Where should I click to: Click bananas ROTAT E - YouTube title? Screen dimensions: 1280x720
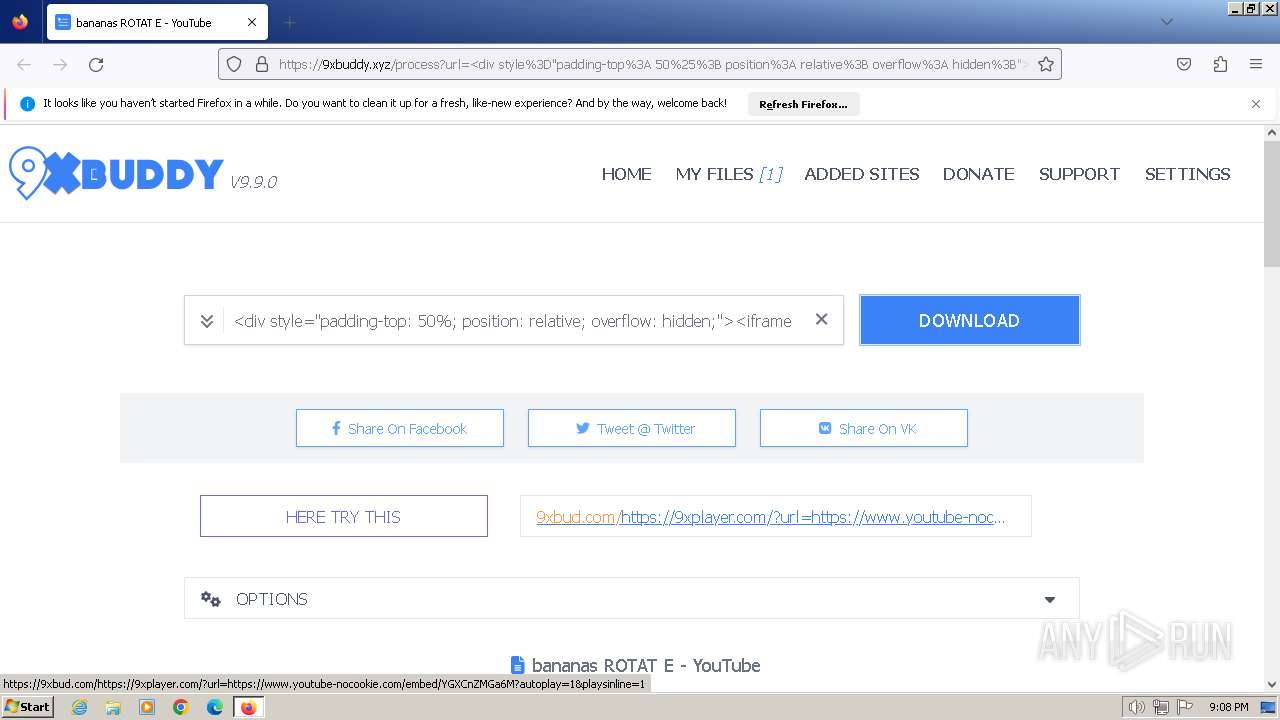coord(646,665)
